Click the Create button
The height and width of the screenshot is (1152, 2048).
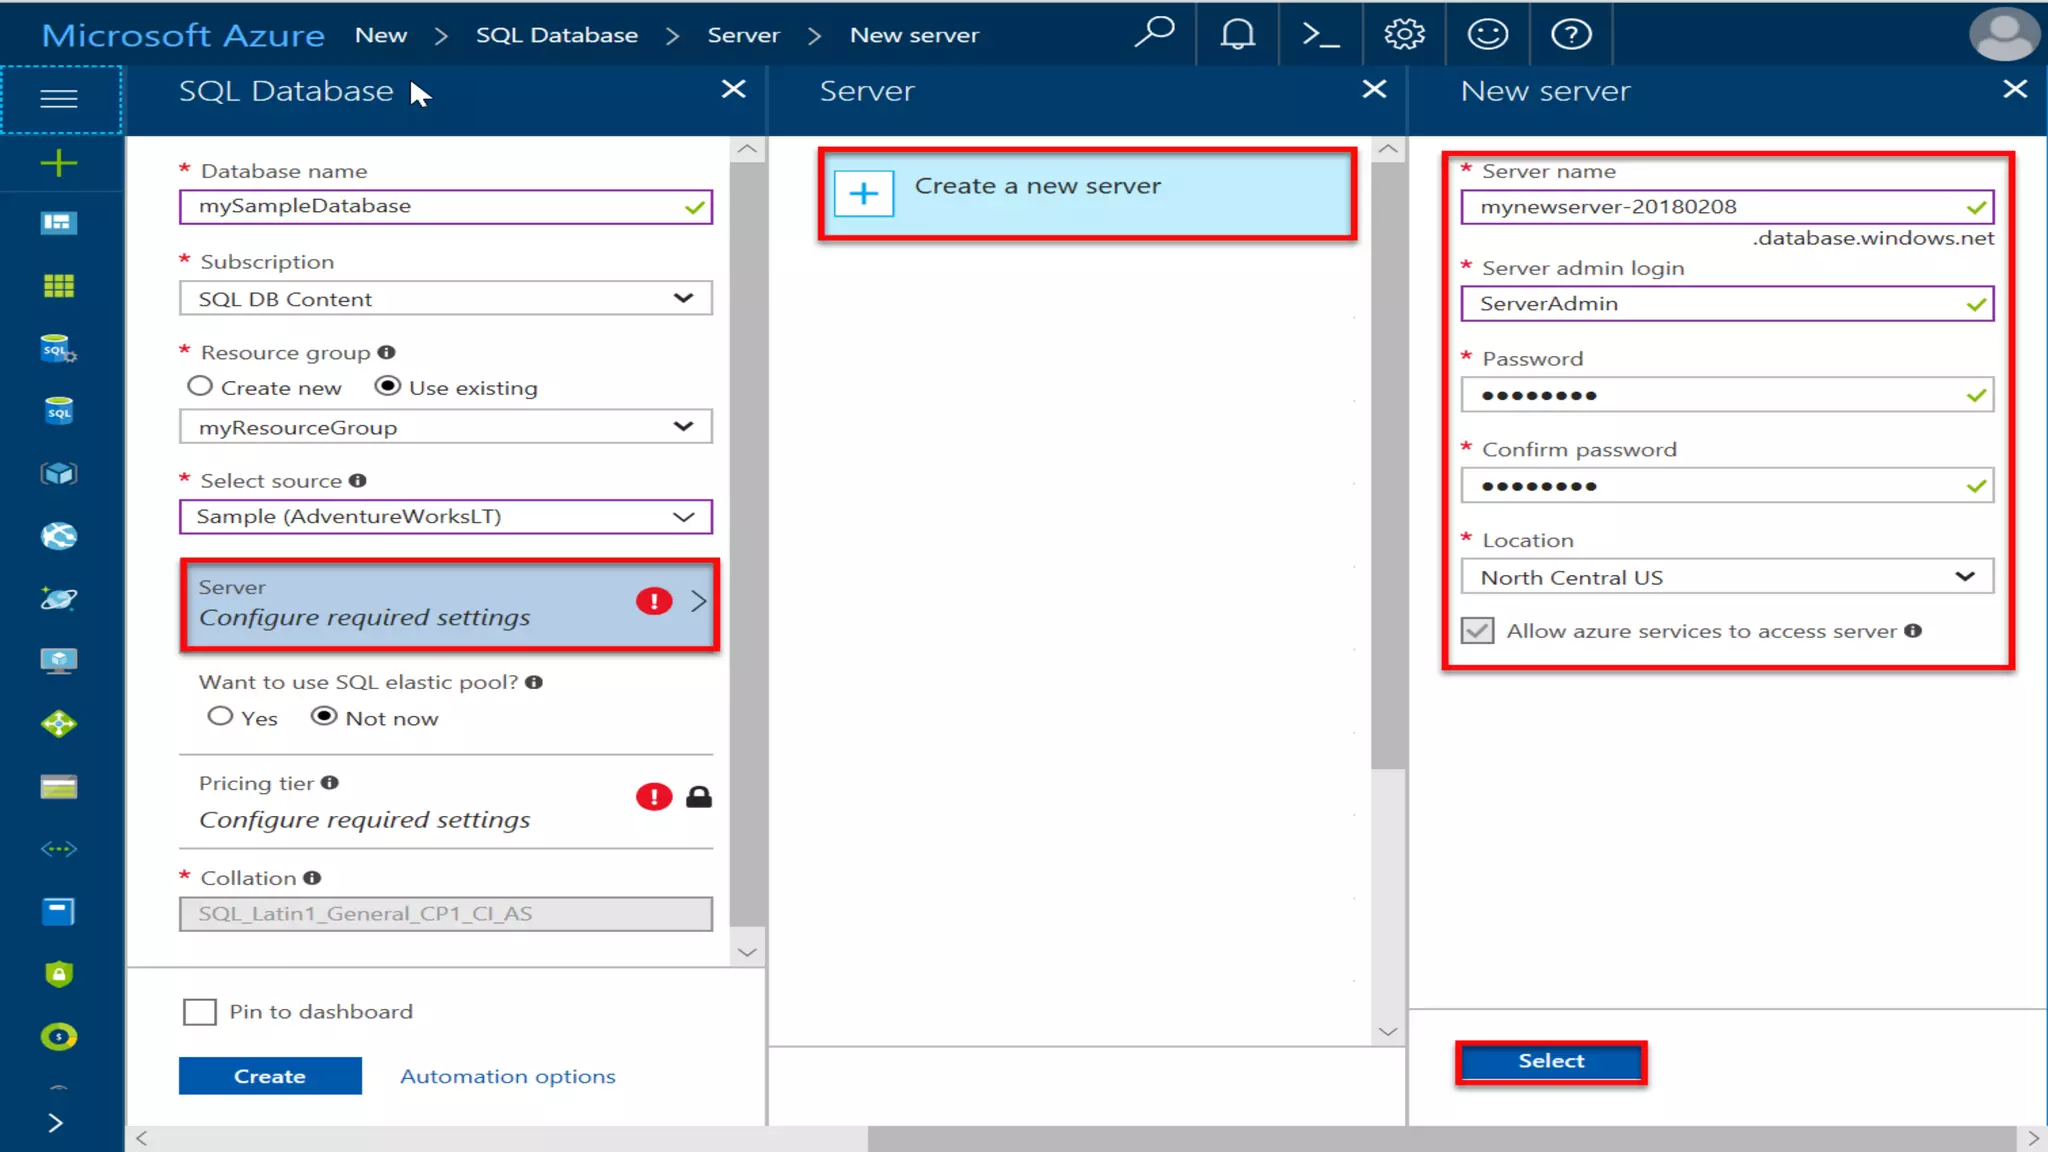pyautogui.click(x=270, y=1076)
